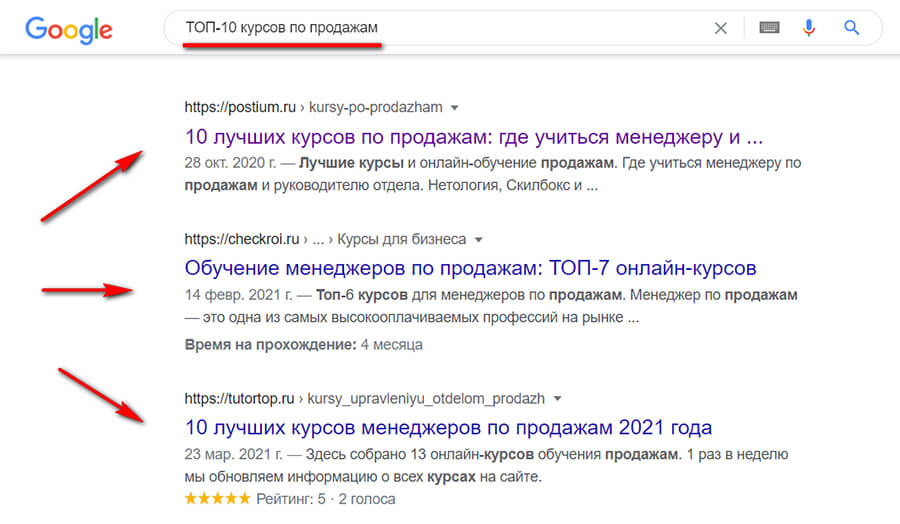Open the dropdown arrow next to 'Курсы для бизнеса'
Viewport: 900px width, 524px height.
478,240
